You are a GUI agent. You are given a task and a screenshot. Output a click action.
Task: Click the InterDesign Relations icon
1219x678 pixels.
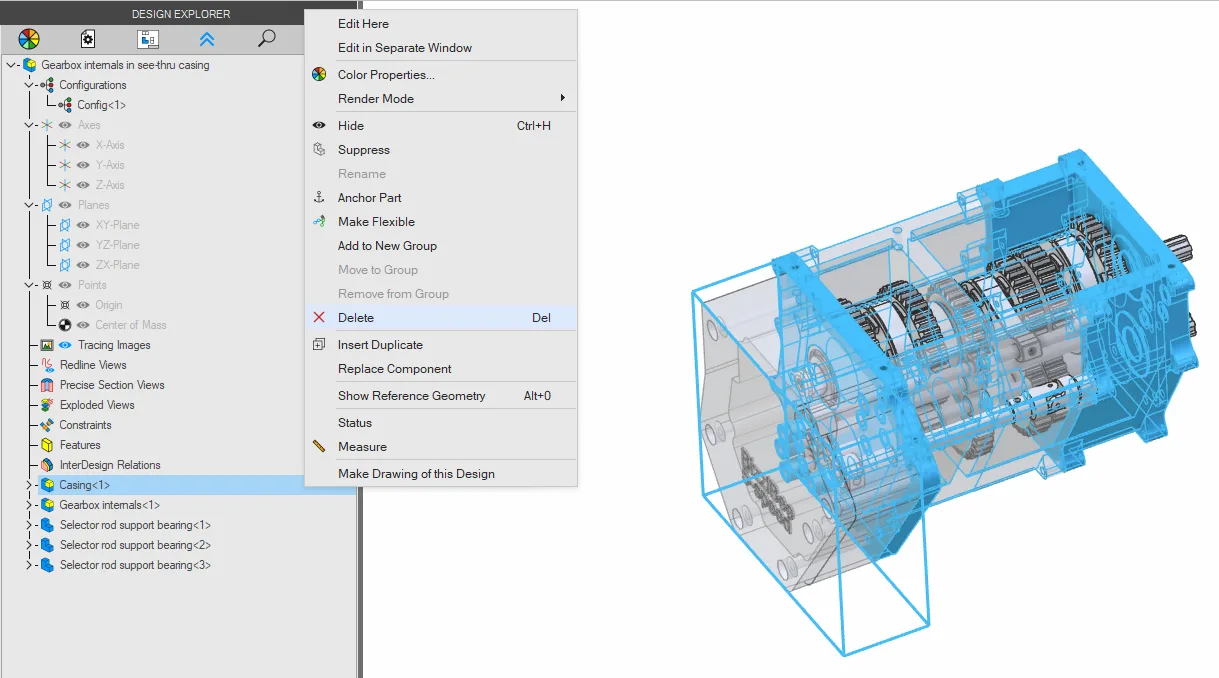coord(47,465)
